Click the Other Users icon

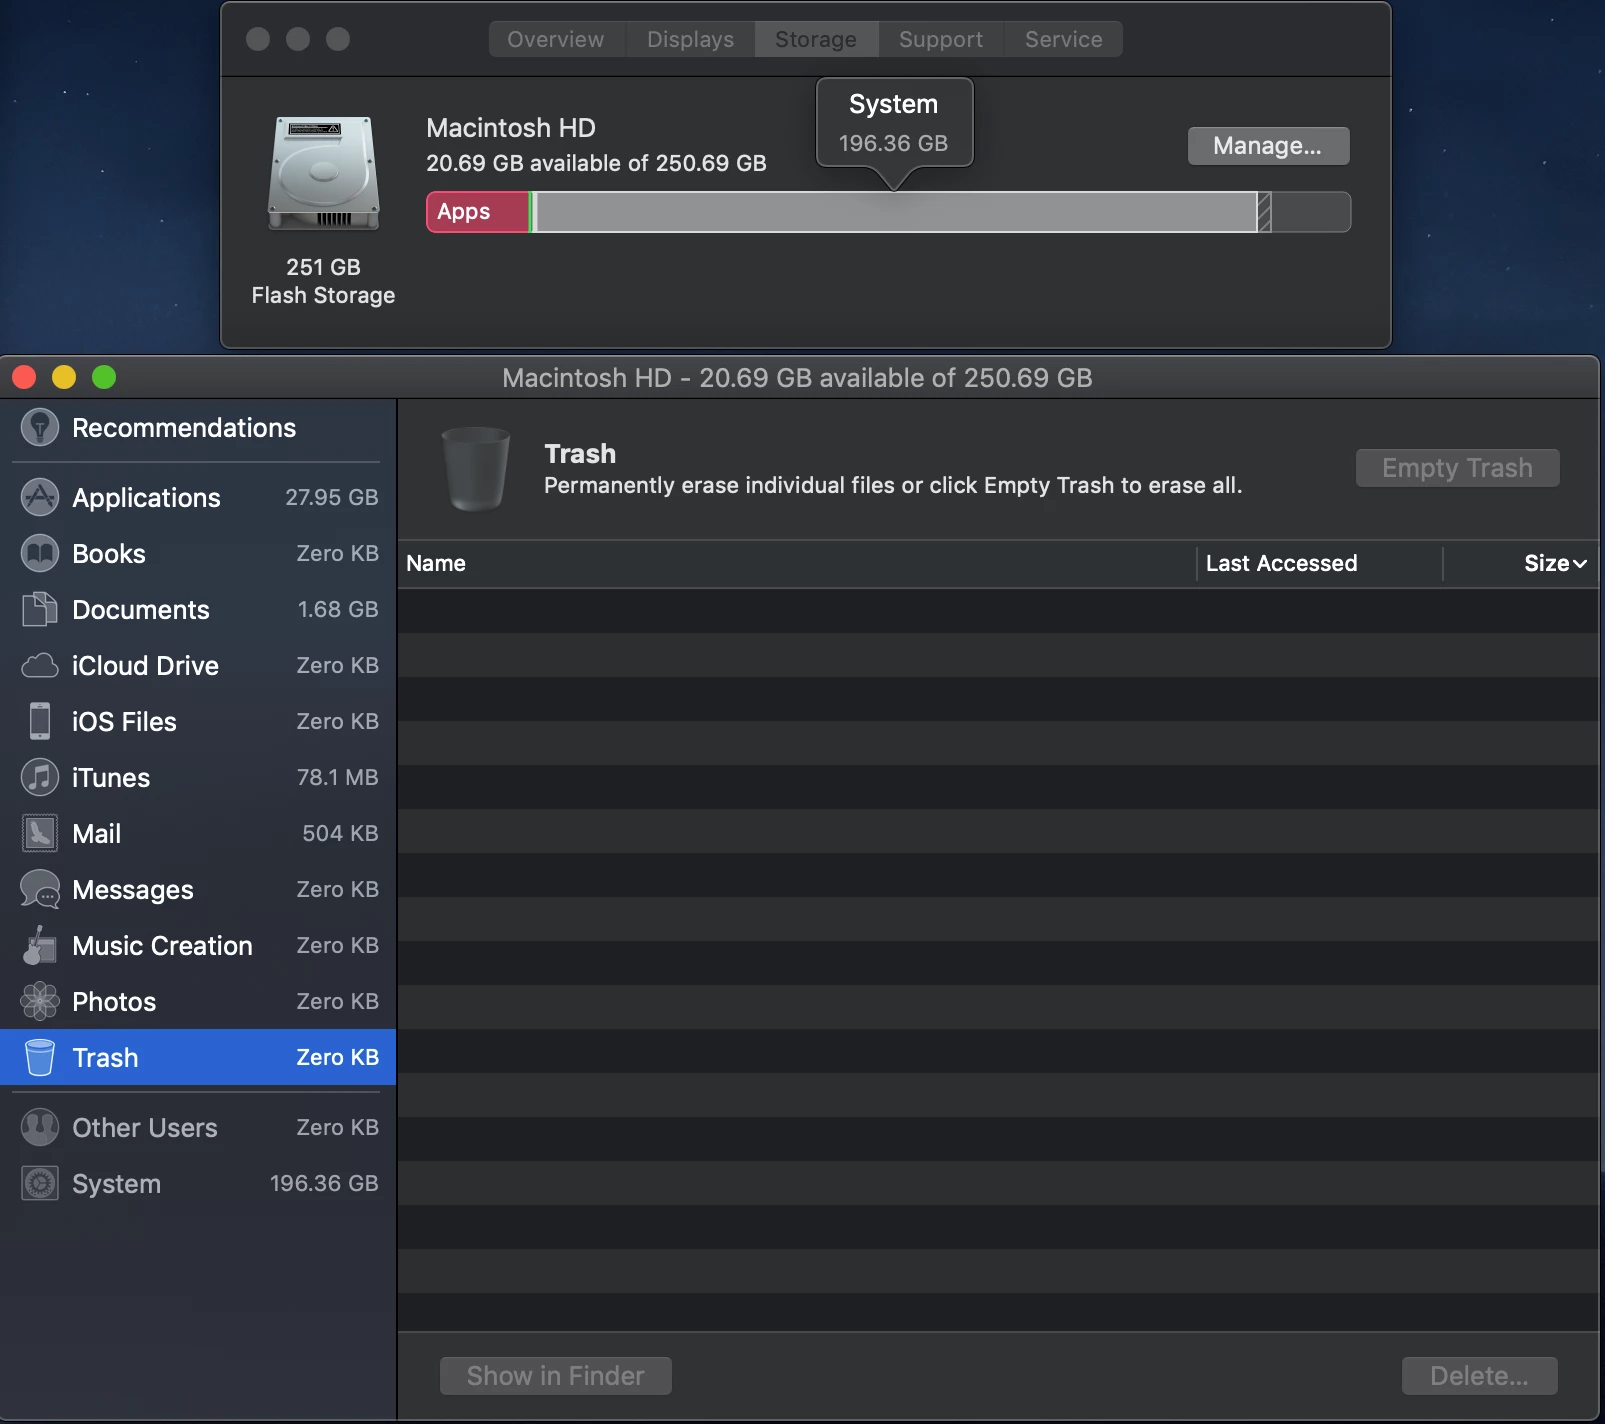40,1127
